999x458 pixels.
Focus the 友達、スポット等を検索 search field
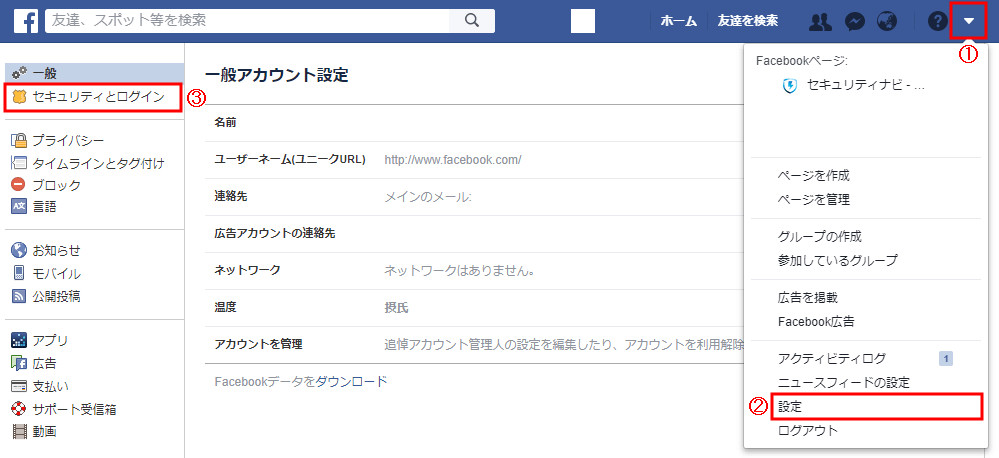[x=248, y=20]
